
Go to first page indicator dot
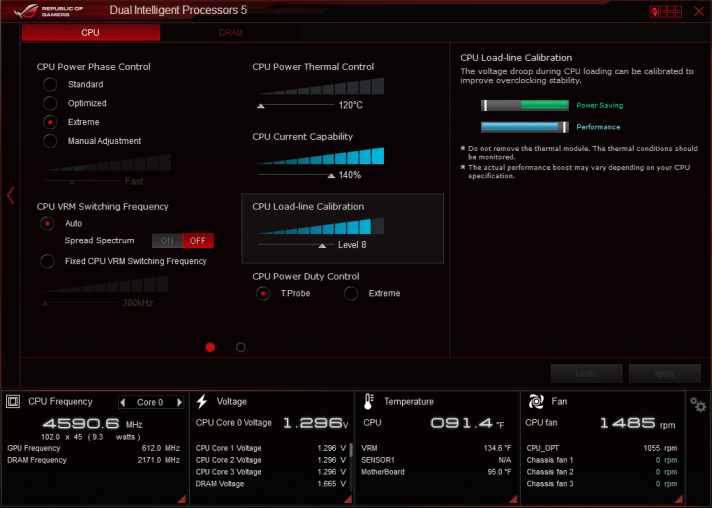[210, 347]
